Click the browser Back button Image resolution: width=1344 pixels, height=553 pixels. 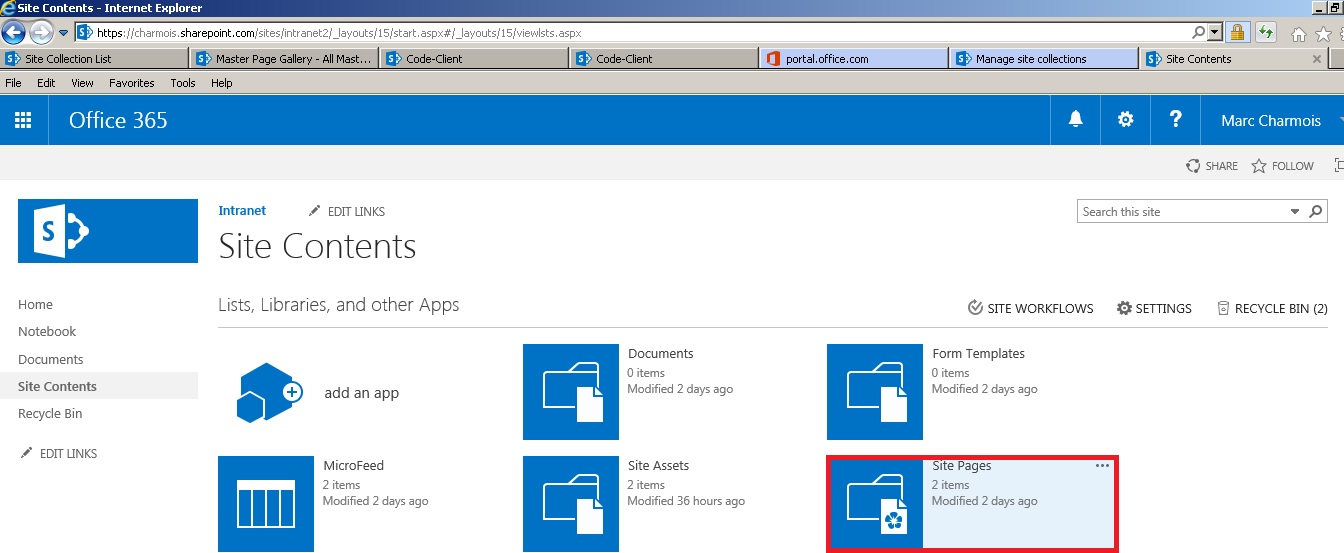pos(15,32)
